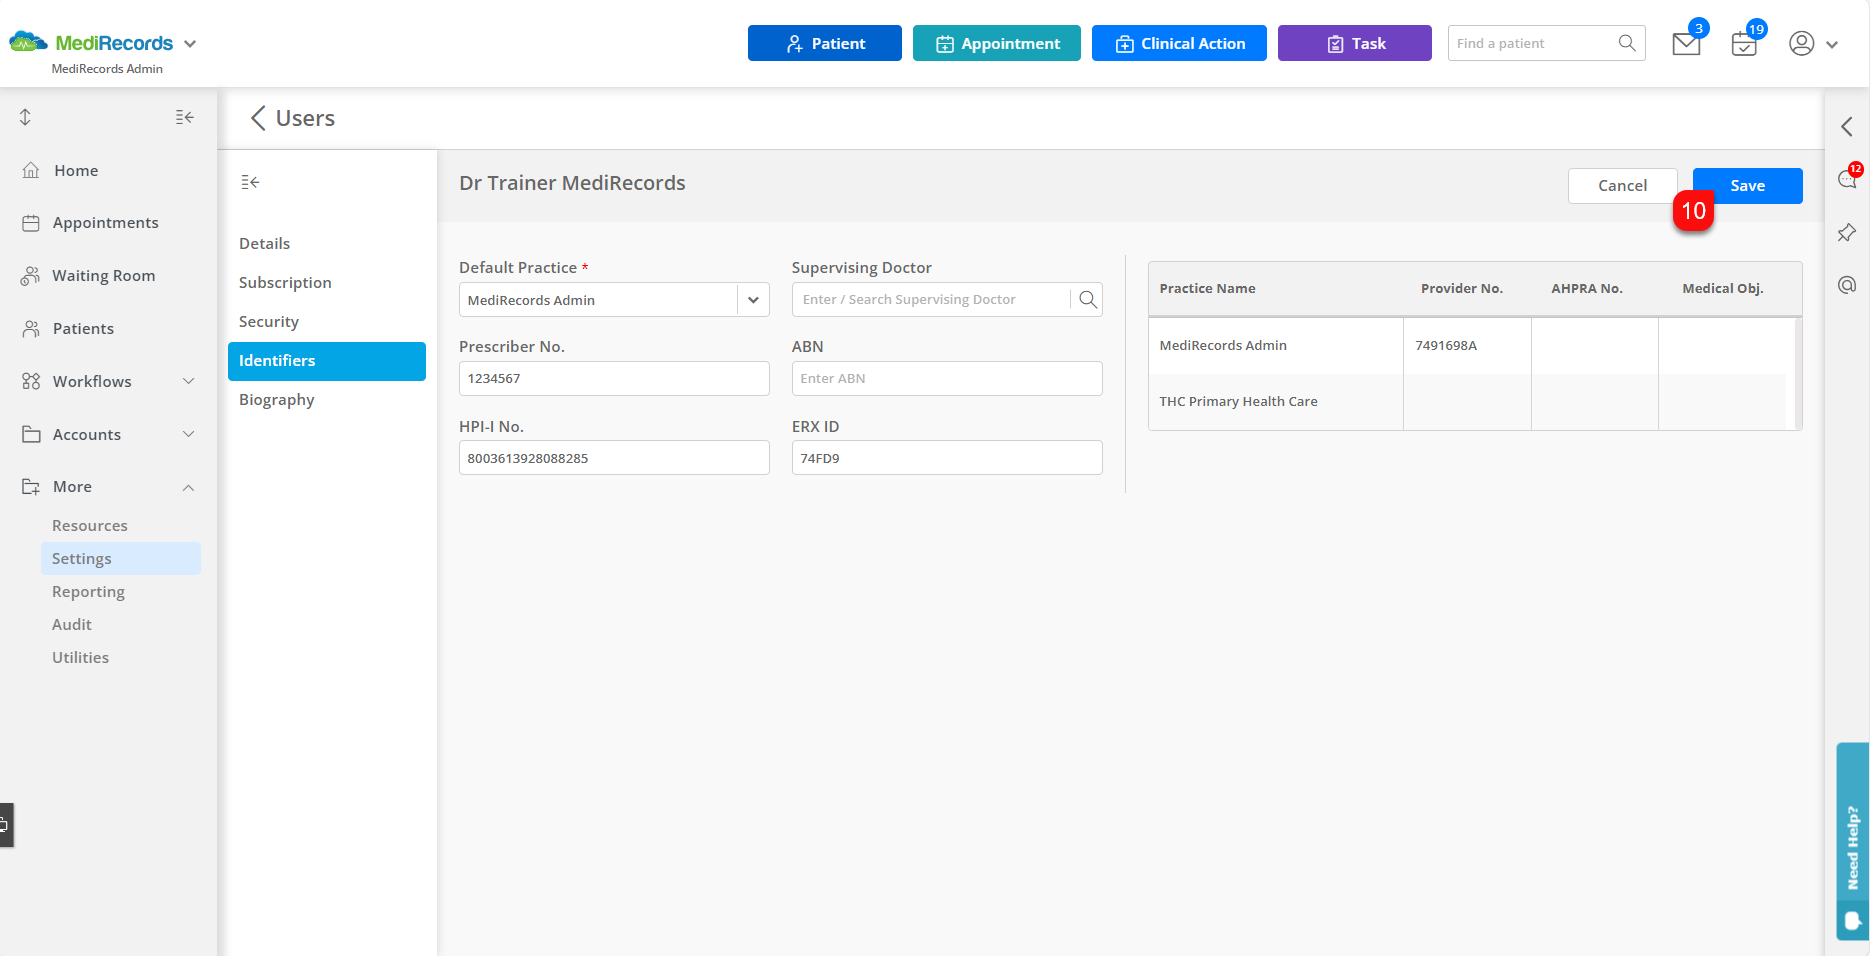This screenshot has width=1870, height=956.
Task: Search for a Supervising Doctor using magnifier
Action: pos(1088,299)
